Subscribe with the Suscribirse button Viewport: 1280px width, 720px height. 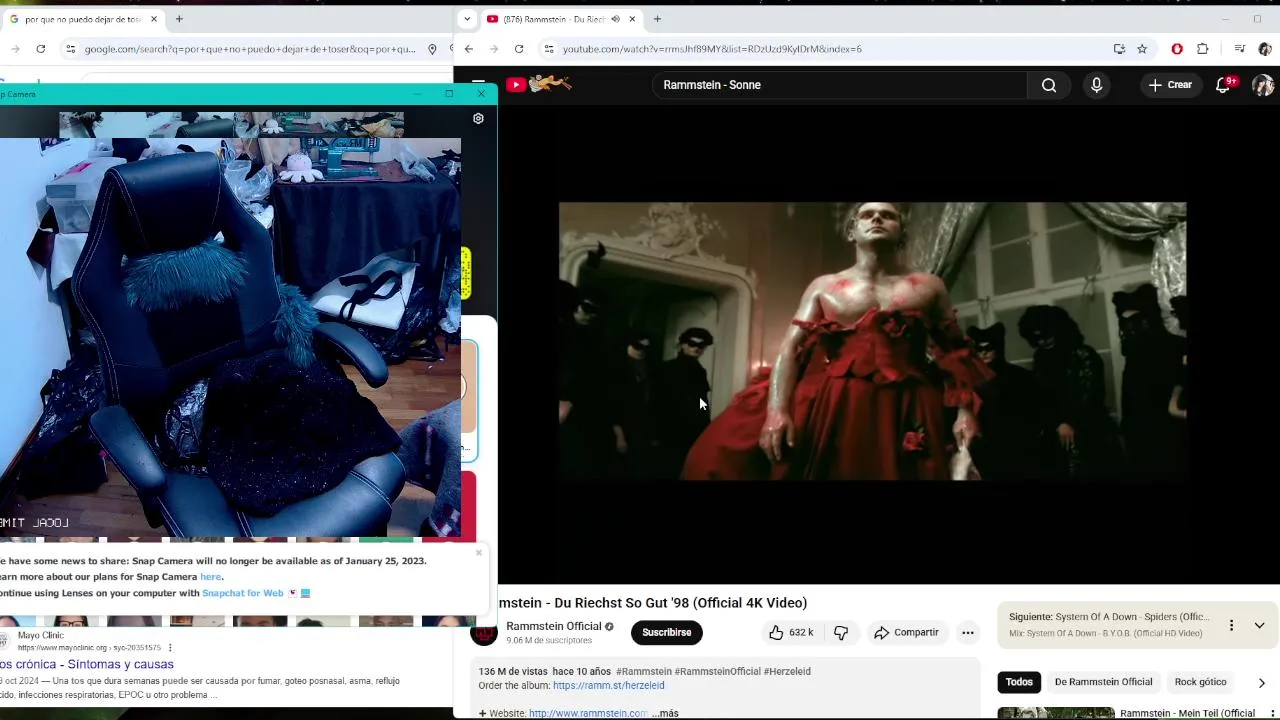(666, 632)
